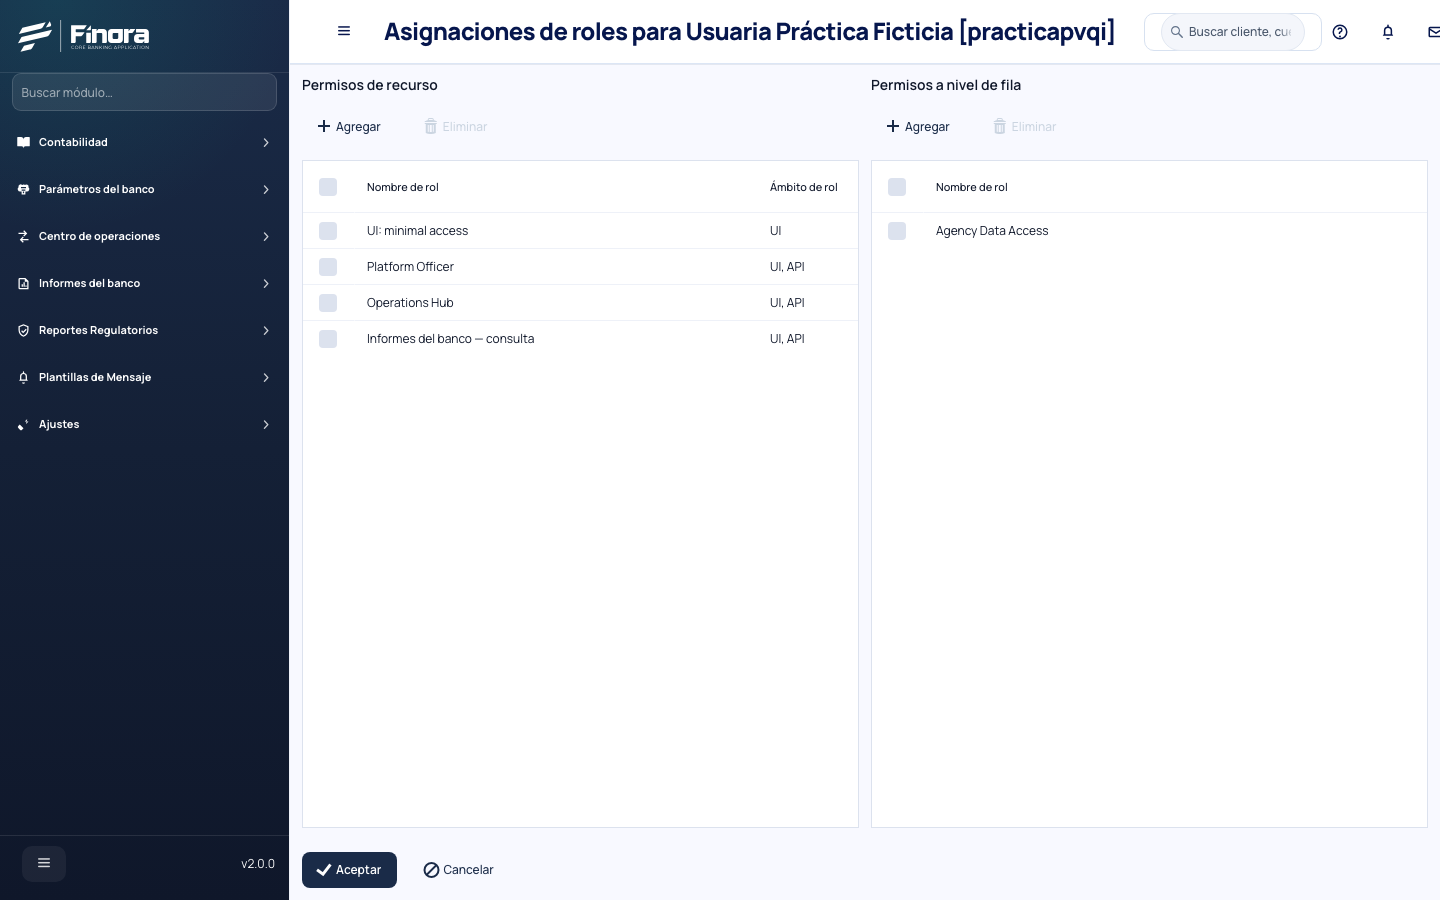The image size is (1440, 900).
Task: Focus the 'Buscar módulo...' search field
Action: [x=144, y=92]
